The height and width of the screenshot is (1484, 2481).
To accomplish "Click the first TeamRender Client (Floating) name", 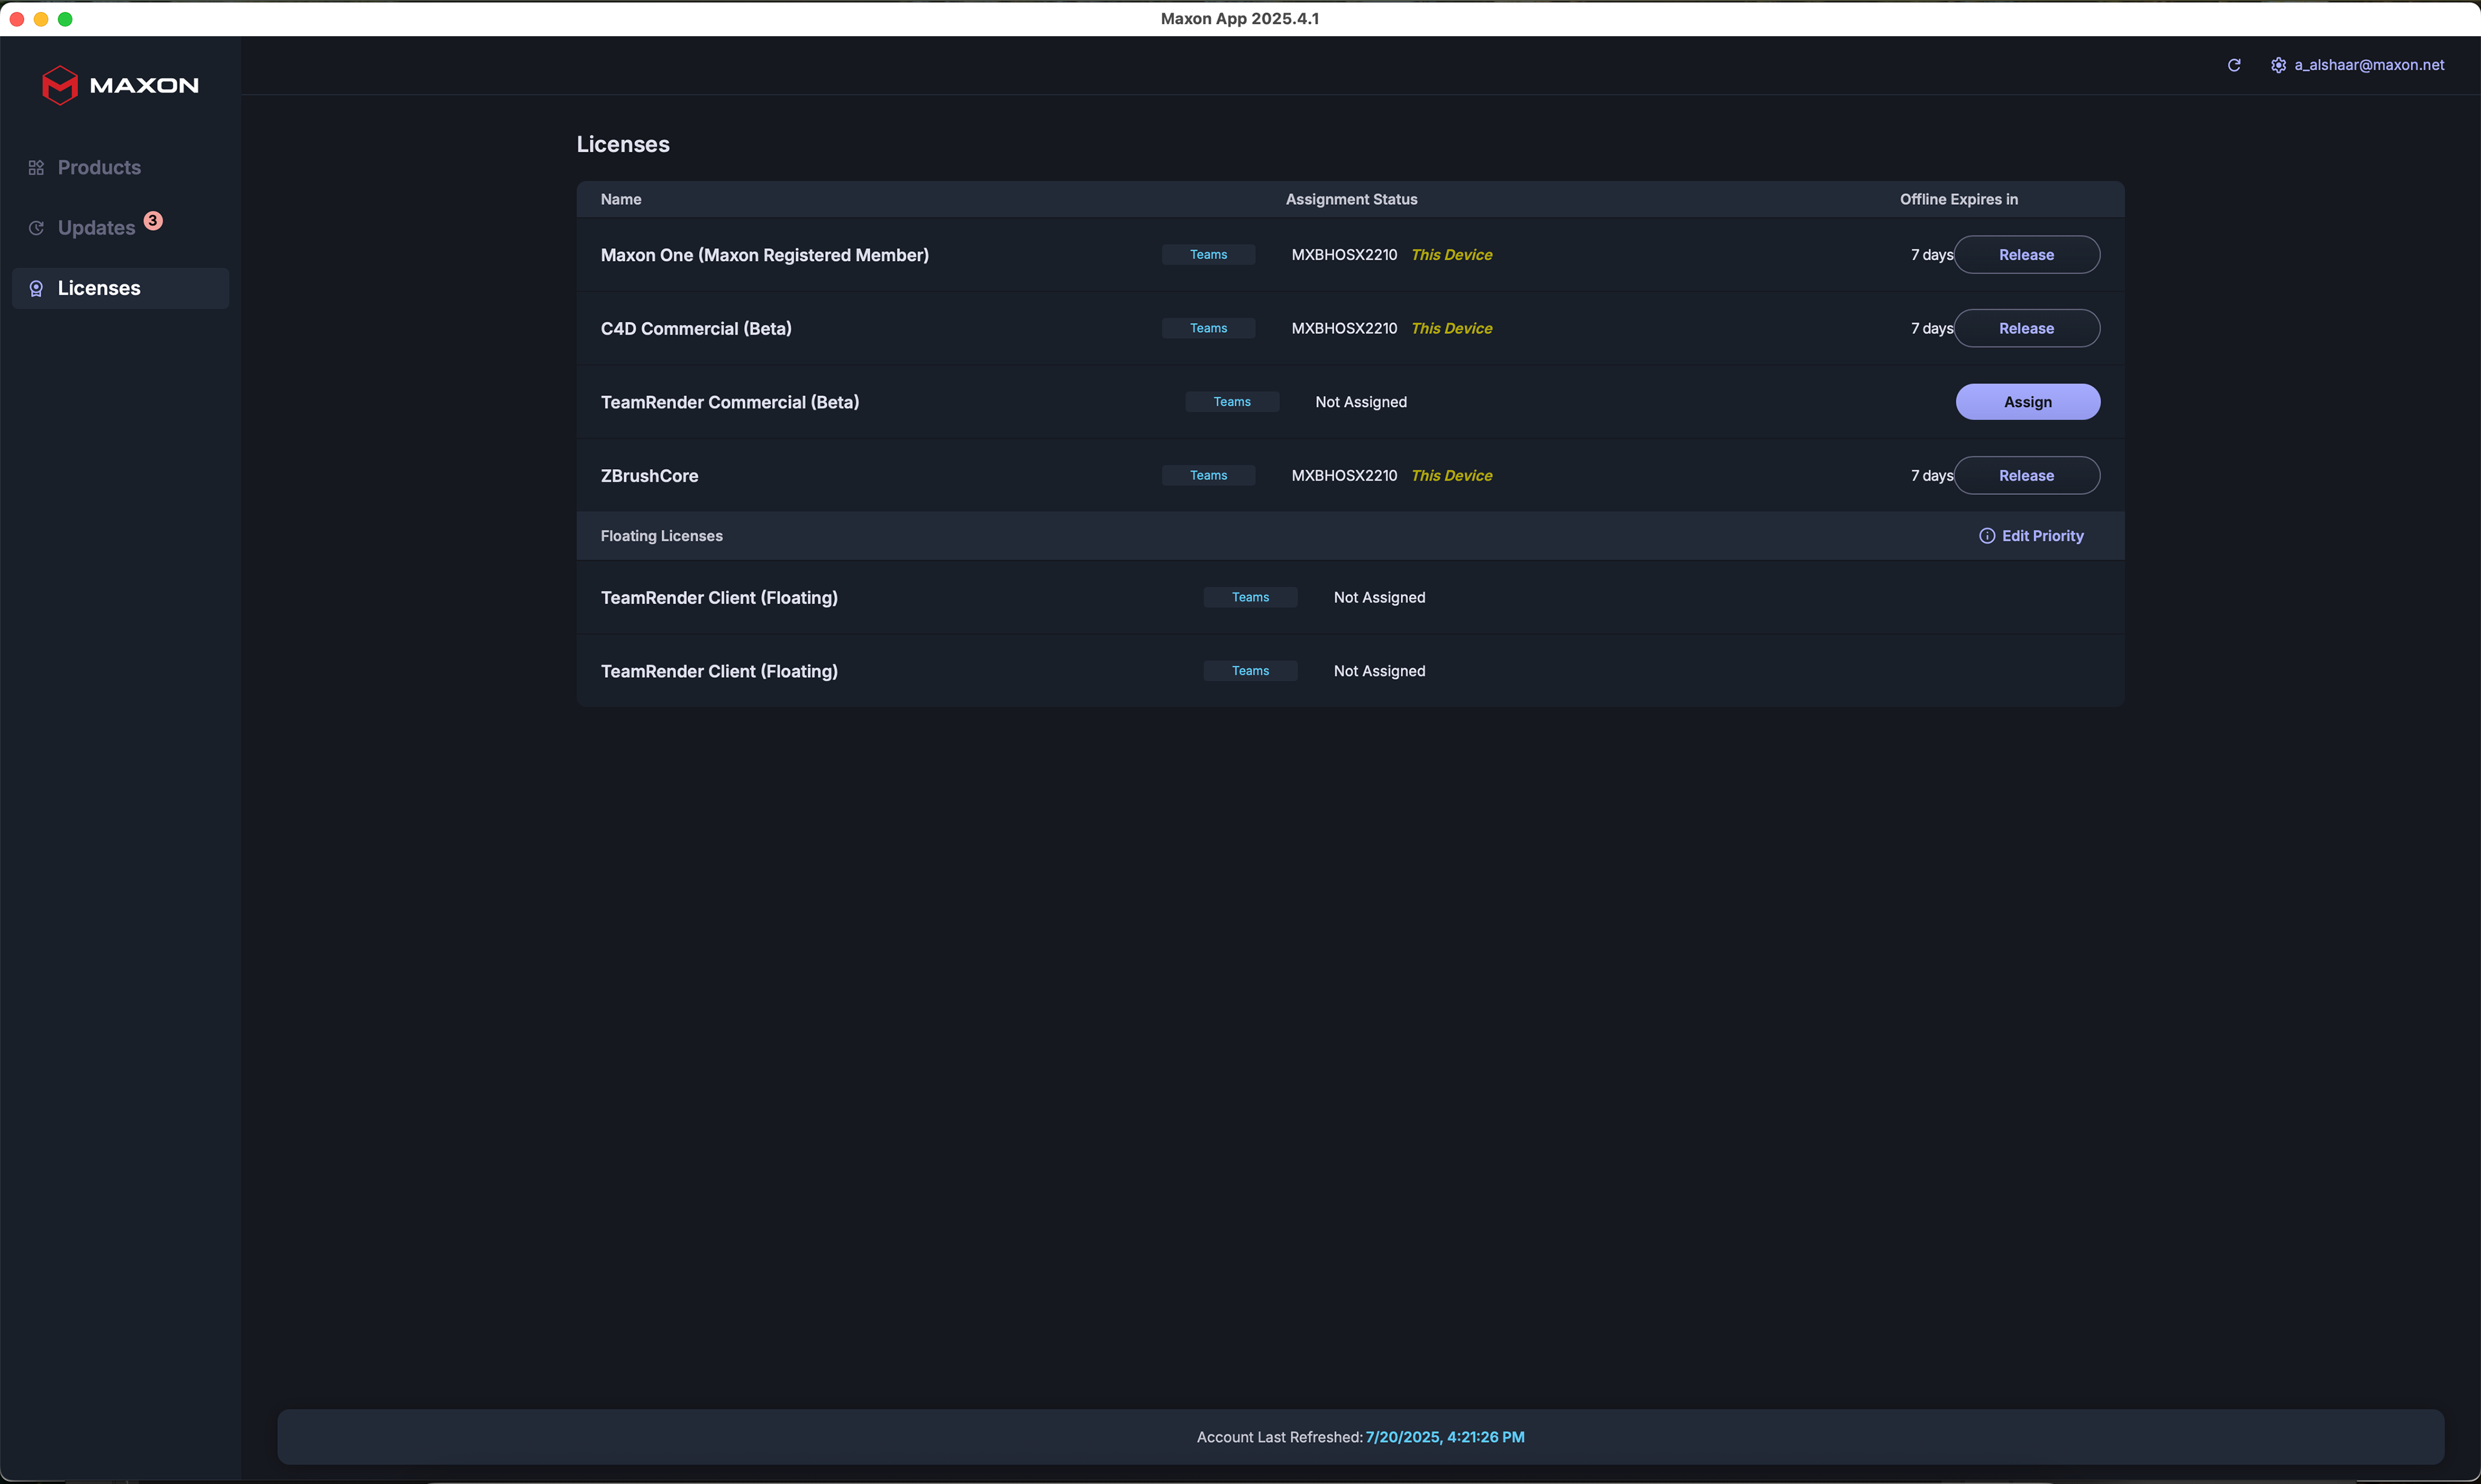I will 719,597.
